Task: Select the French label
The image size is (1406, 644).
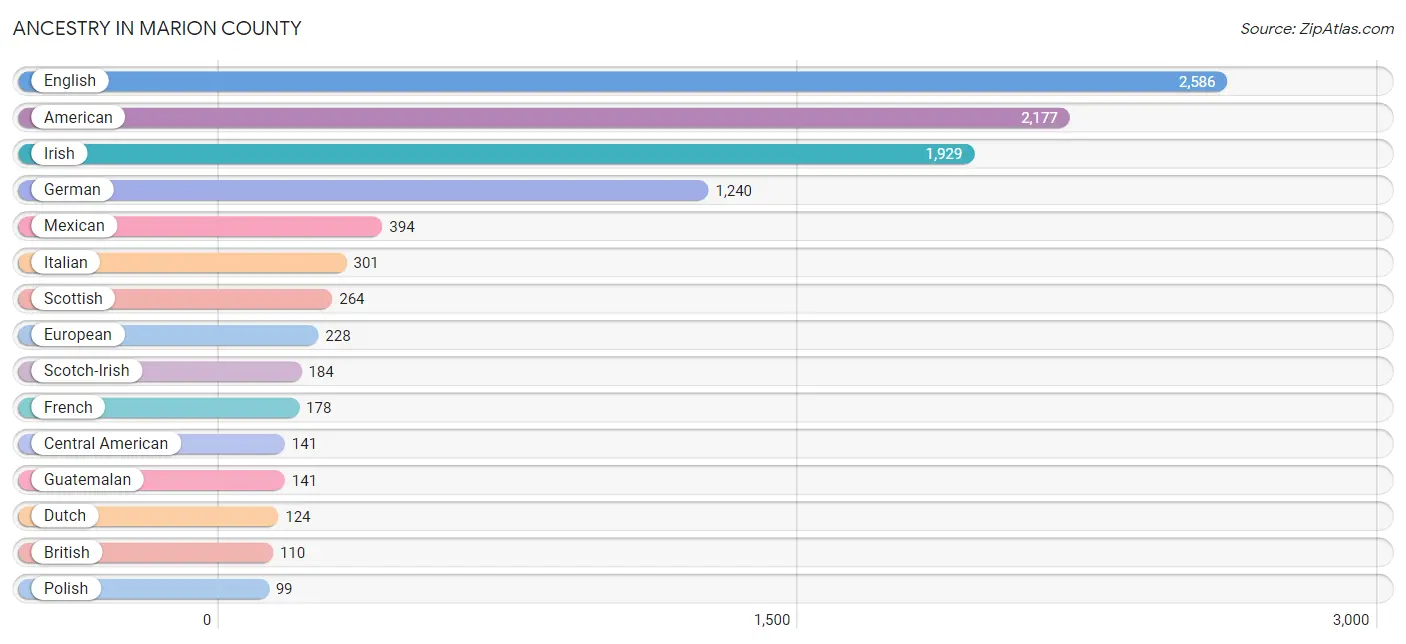Action: pyautogui.click(x=68, y=407)
